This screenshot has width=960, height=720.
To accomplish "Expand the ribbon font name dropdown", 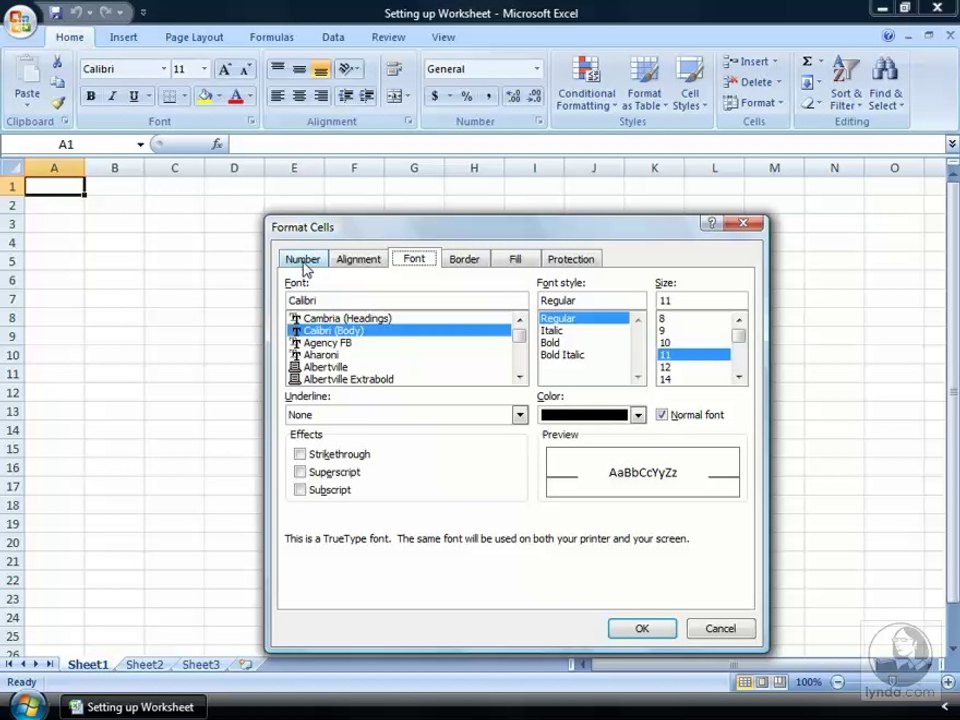I will (163, 69).
